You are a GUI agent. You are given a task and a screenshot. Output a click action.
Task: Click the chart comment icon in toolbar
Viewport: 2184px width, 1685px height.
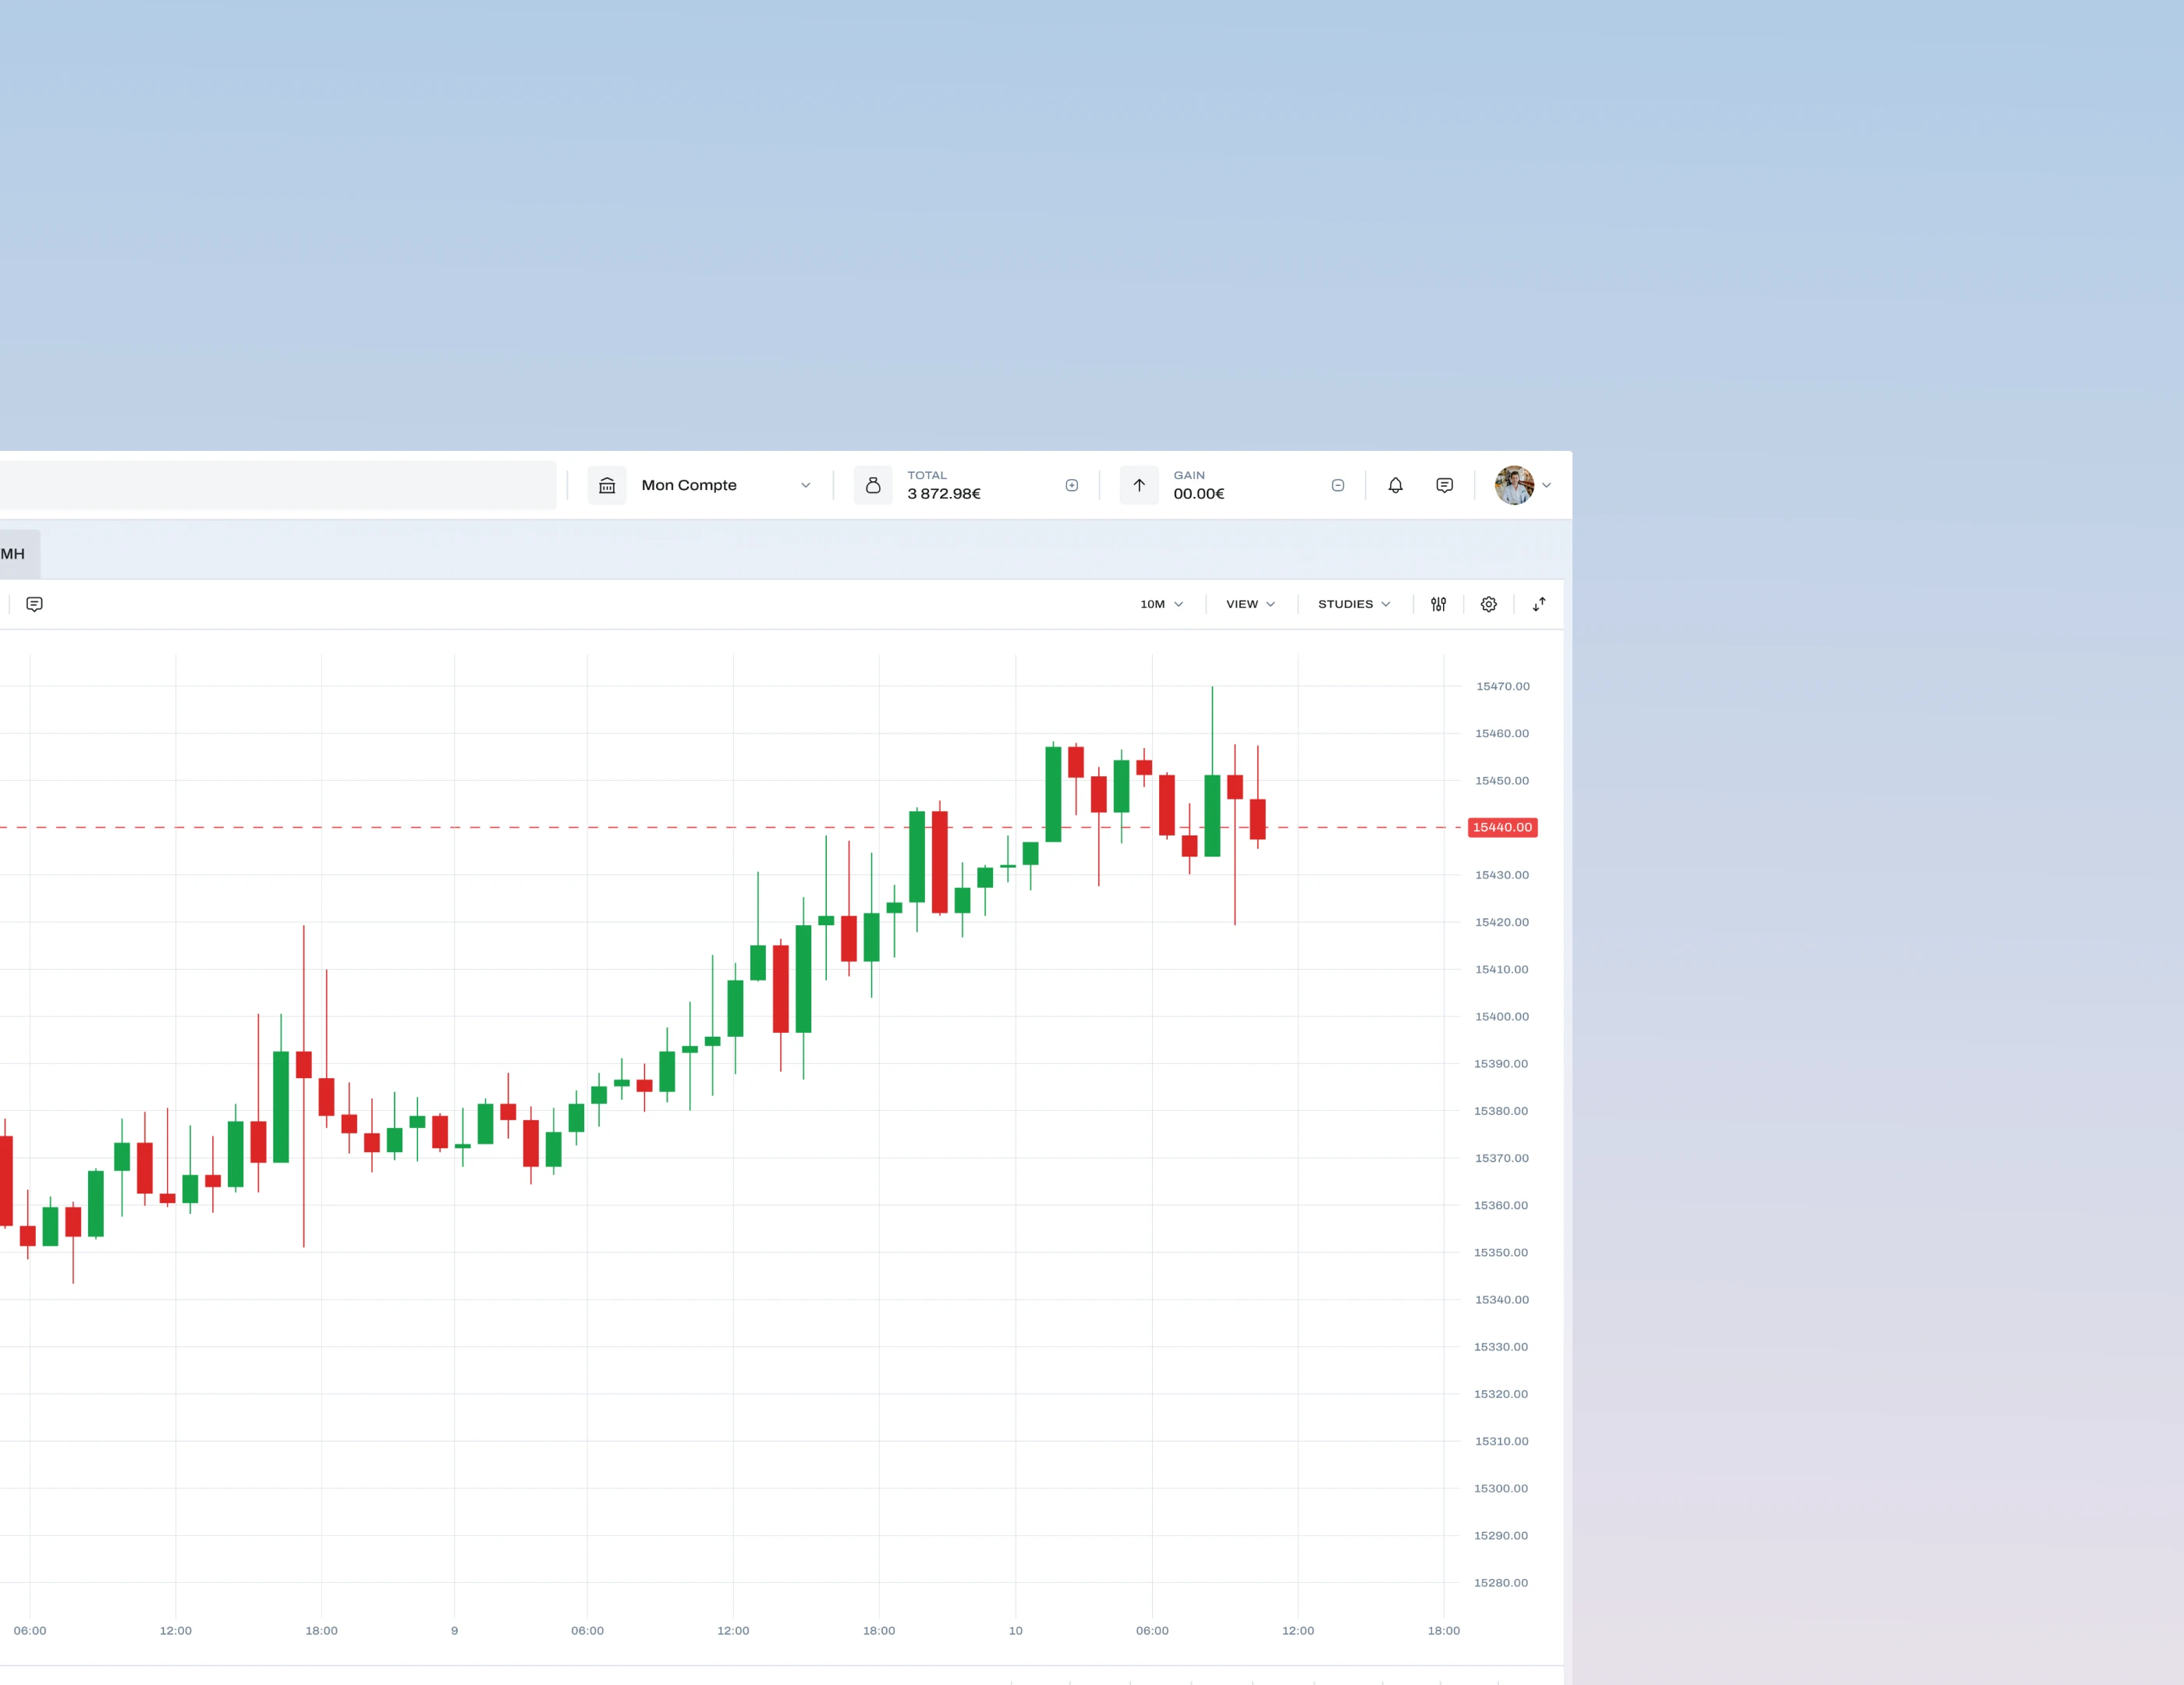(34, 604)
